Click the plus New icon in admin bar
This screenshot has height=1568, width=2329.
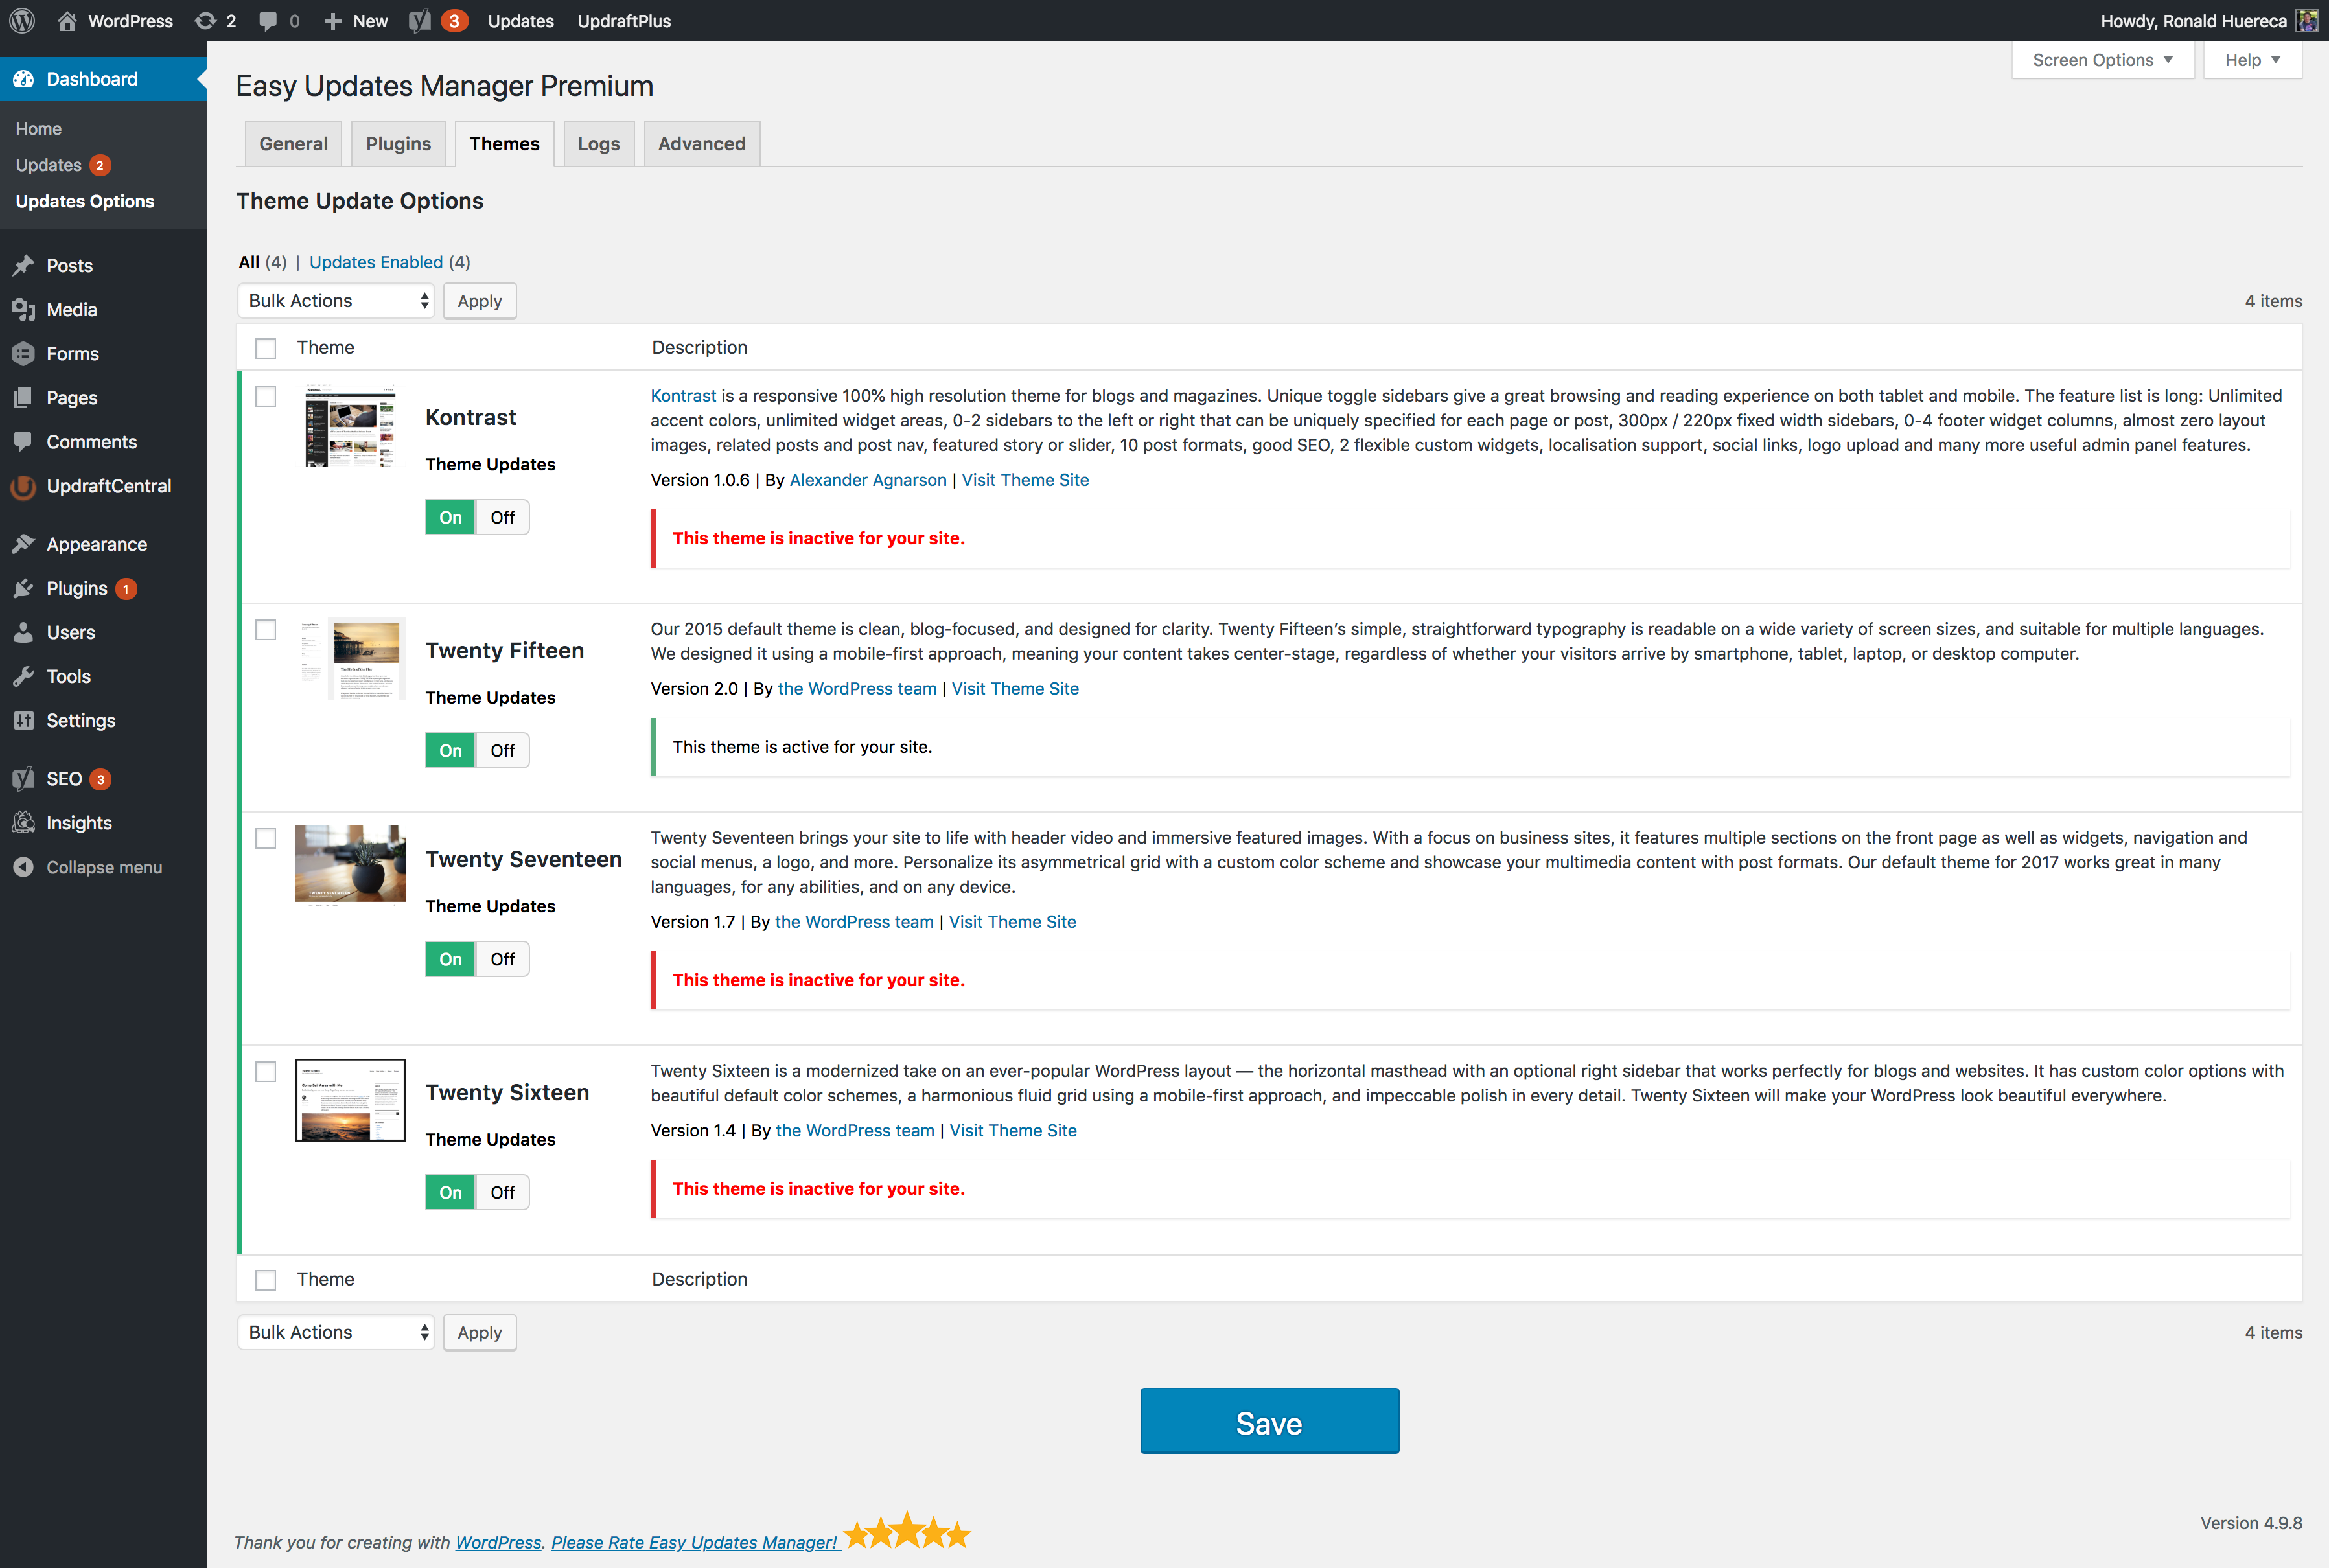click(333, 21)
